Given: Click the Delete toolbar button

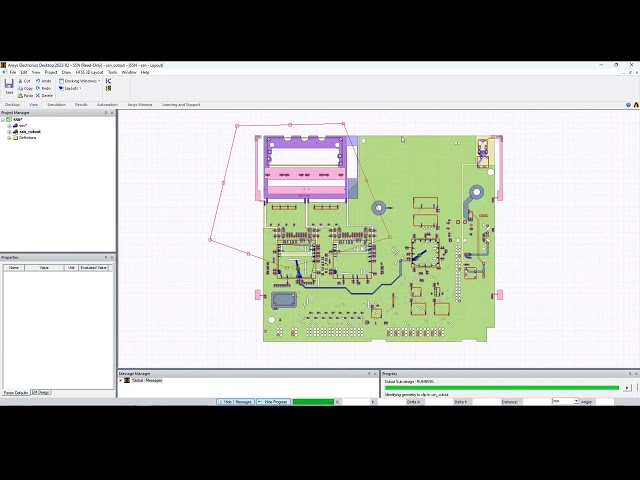Looking at the screenshot, I should (x=44, y=96).
